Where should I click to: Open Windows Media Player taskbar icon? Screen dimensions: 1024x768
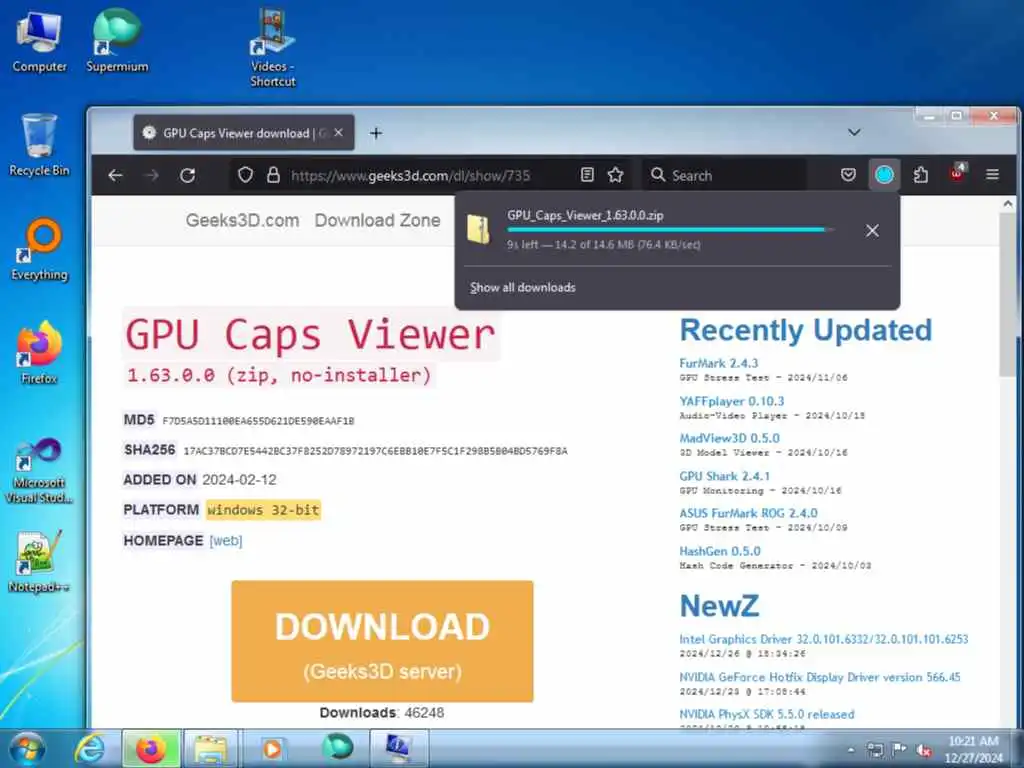[x=272, y=748]
